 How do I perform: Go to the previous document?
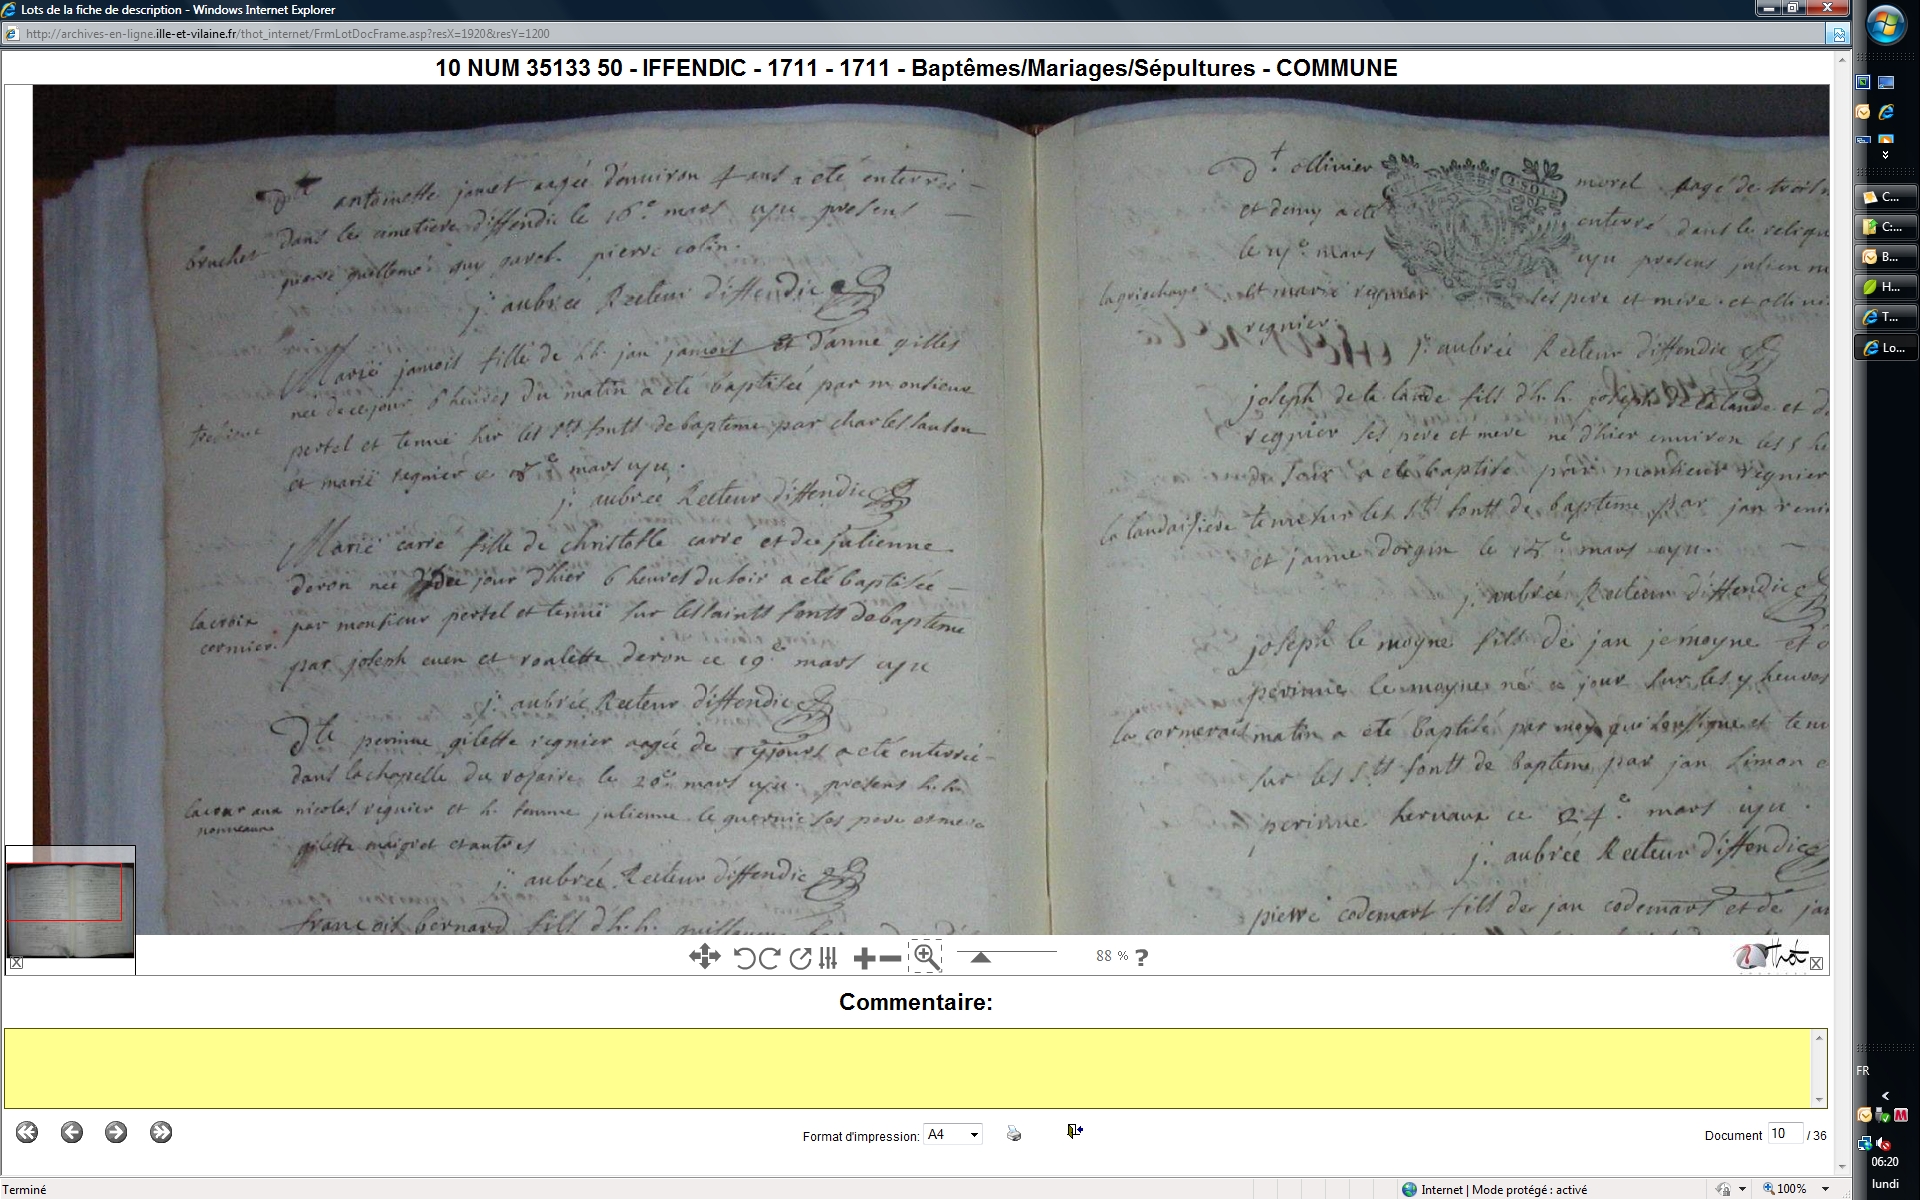(x=71, y=1132)
